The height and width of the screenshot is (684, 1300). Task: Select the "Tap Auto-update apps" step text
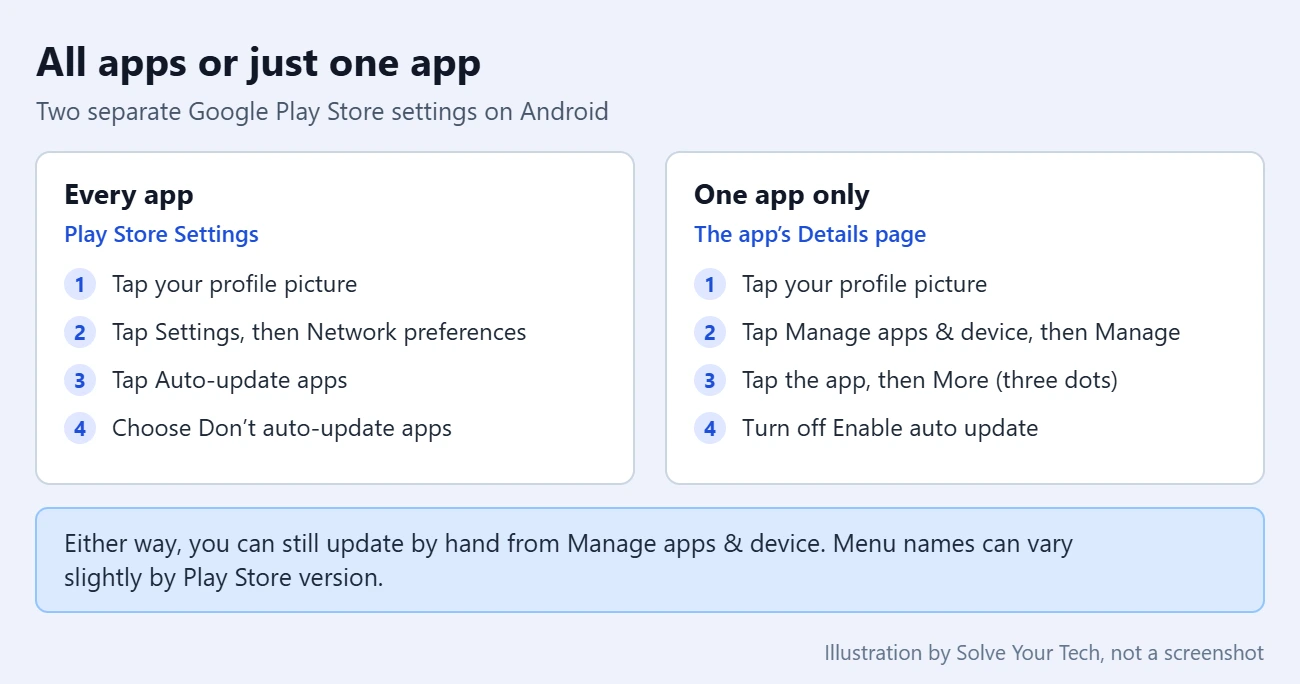click(x=229, y=380)
